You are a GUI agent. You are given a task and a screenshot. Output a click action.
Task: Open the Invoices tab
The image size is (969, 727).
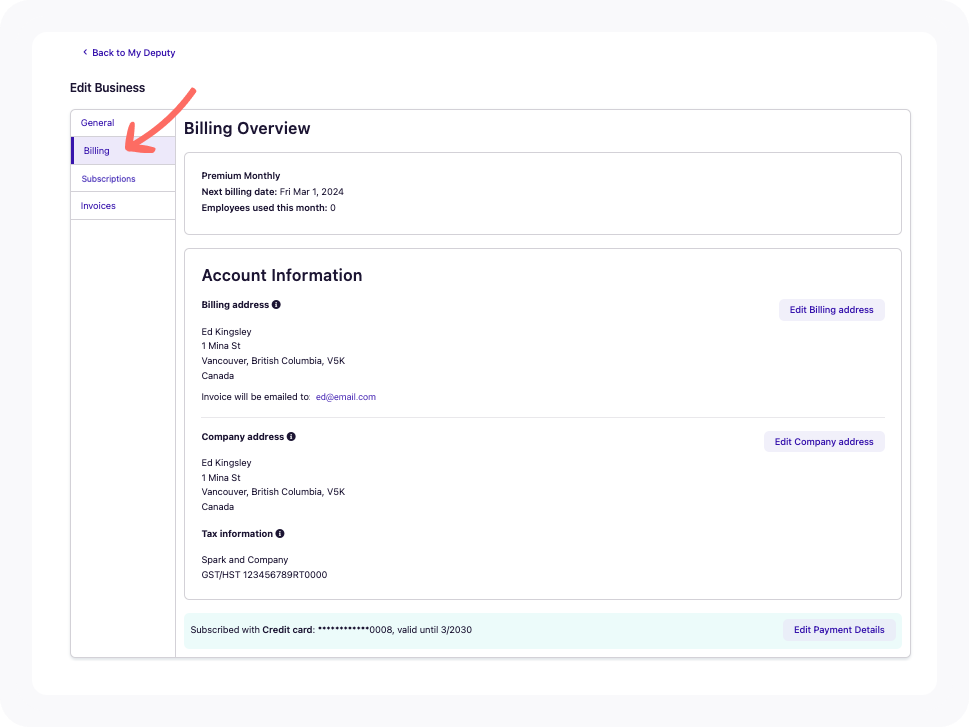(98, 206)
